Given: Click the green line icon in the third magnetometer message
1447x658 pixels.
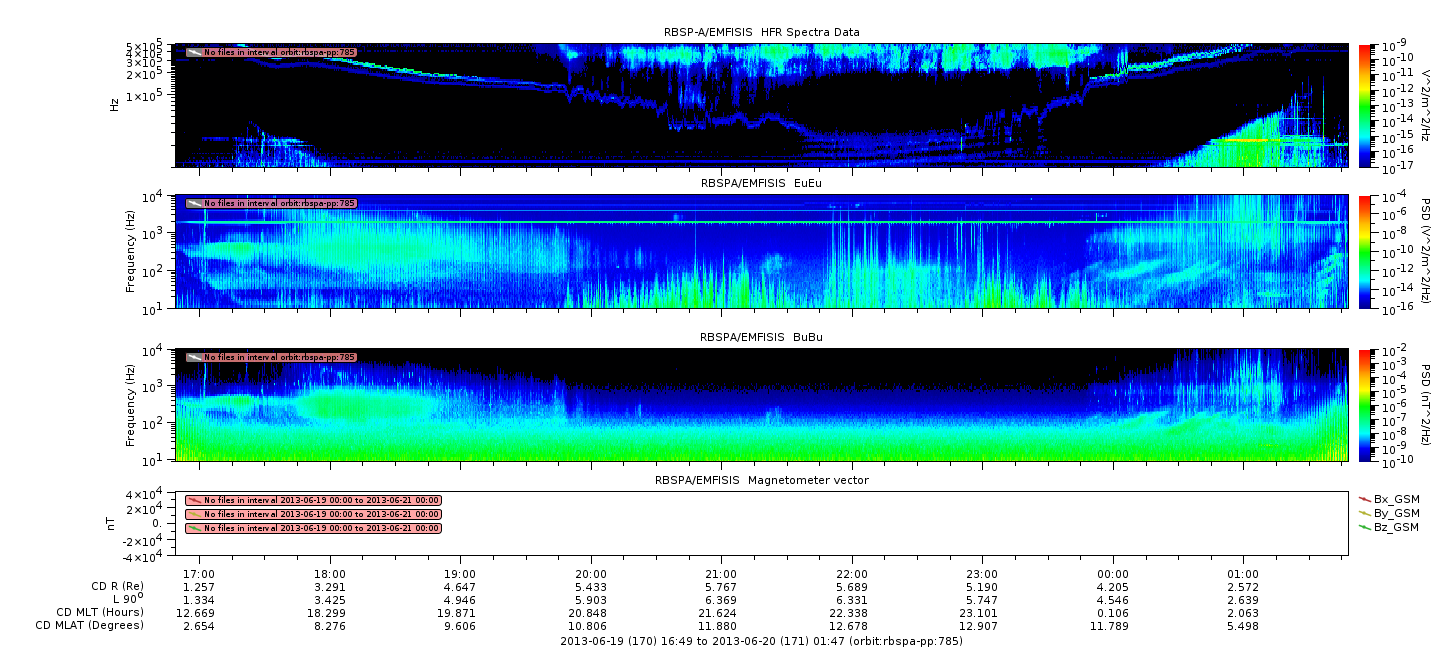Looking at the screenshot, I should (195, 528).
